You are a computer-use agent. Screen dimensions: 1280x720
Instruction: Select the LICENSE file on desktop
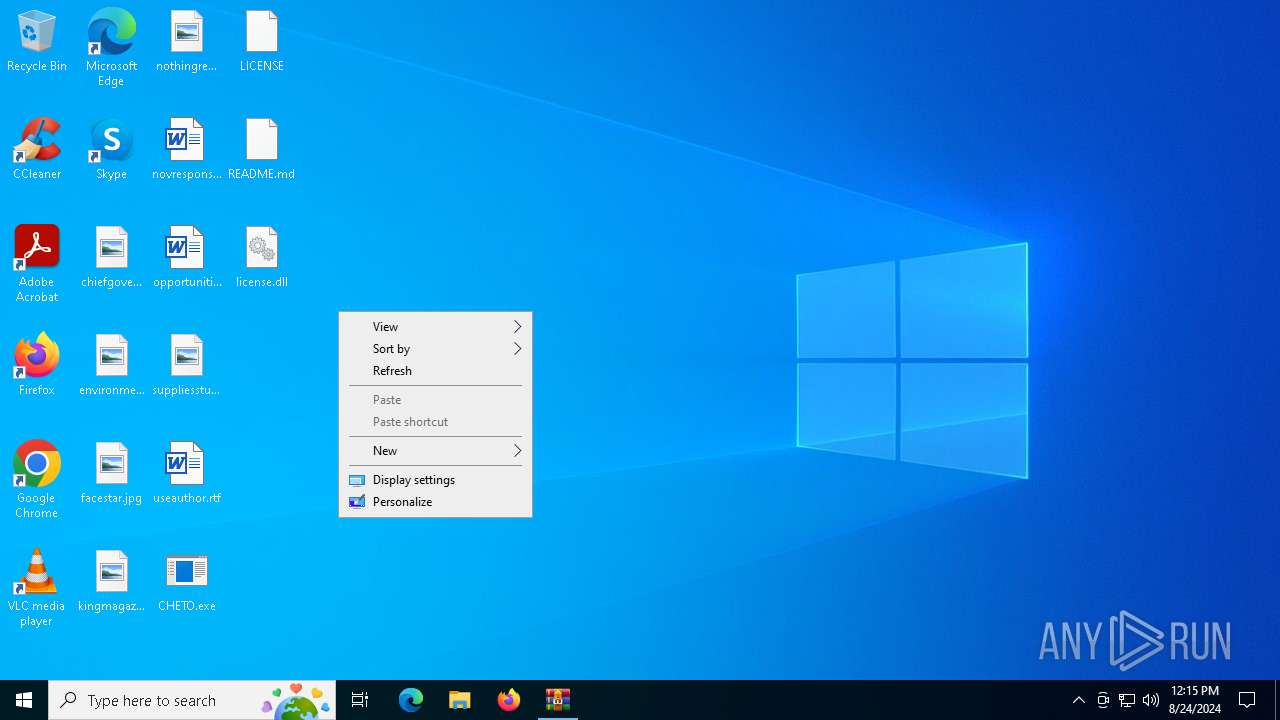pos(262,42)
